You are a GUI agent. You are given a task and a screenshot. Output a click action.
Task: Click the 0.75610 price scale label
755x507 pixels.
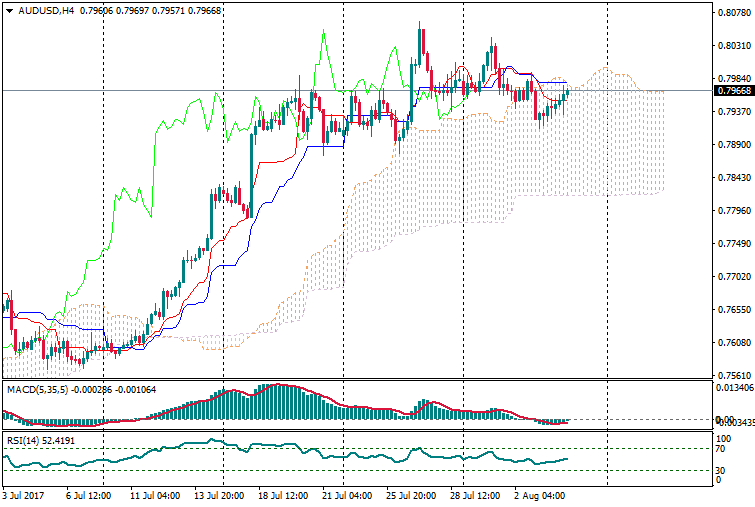733,375
